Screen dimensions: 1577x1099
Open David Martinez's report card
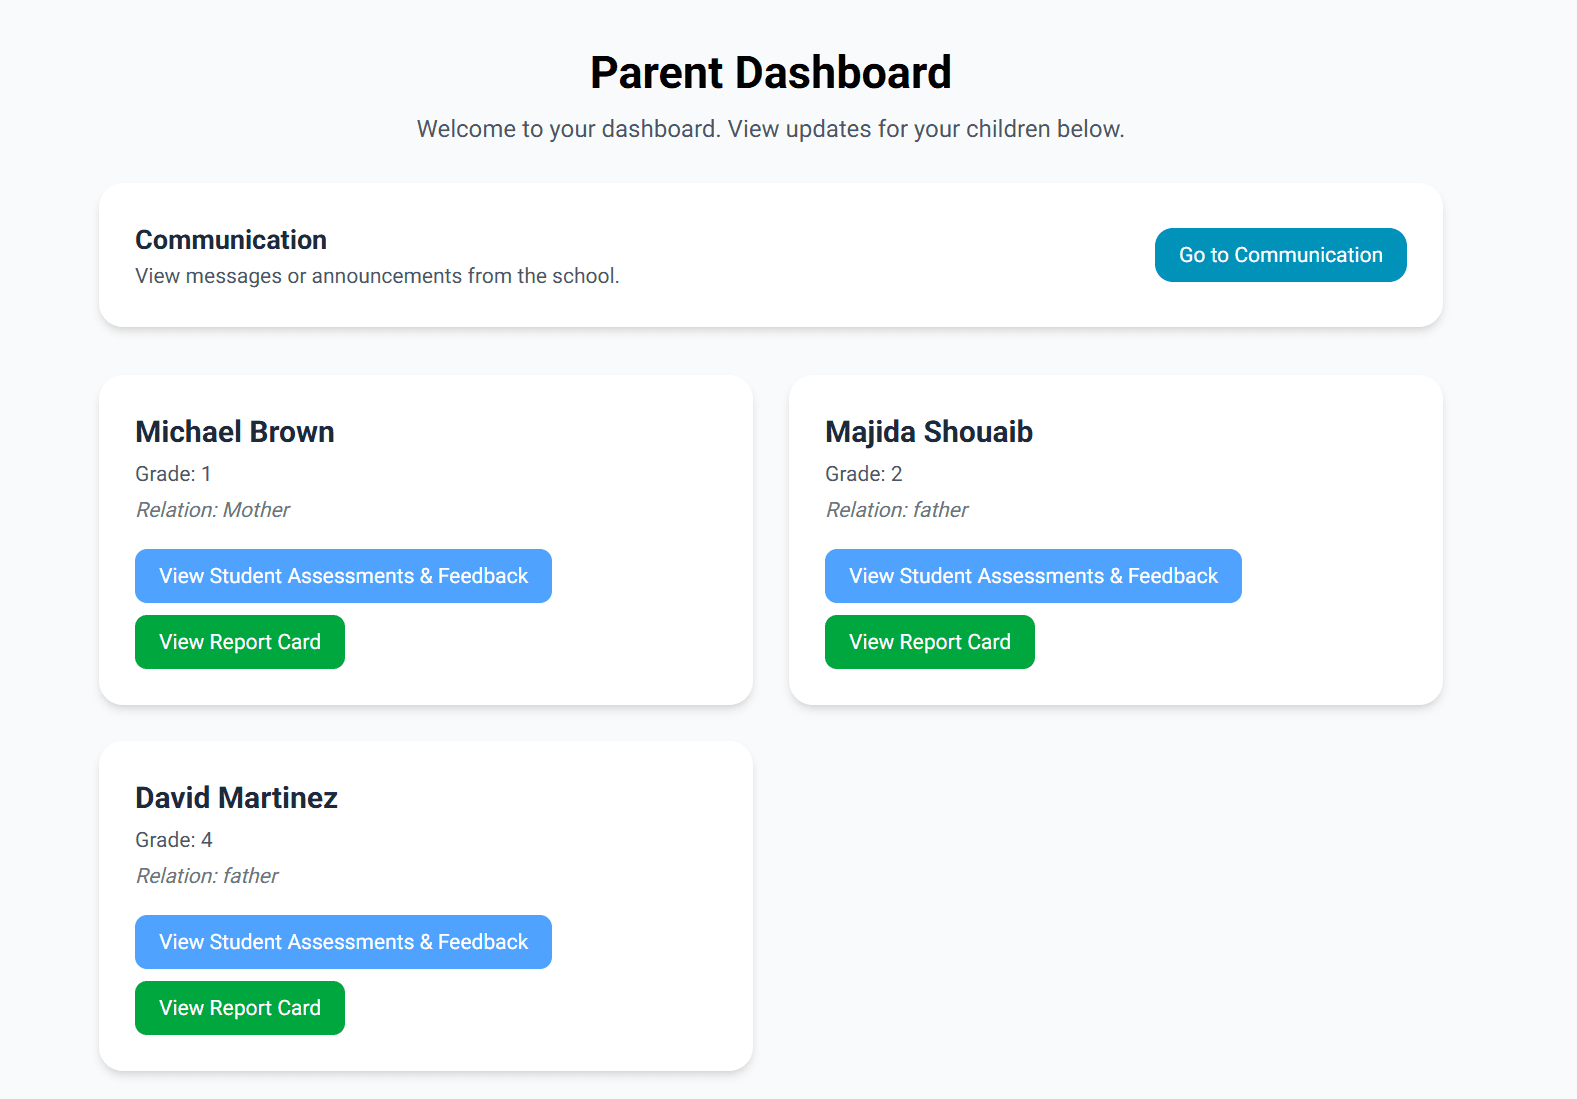(x=240, y=1008)
